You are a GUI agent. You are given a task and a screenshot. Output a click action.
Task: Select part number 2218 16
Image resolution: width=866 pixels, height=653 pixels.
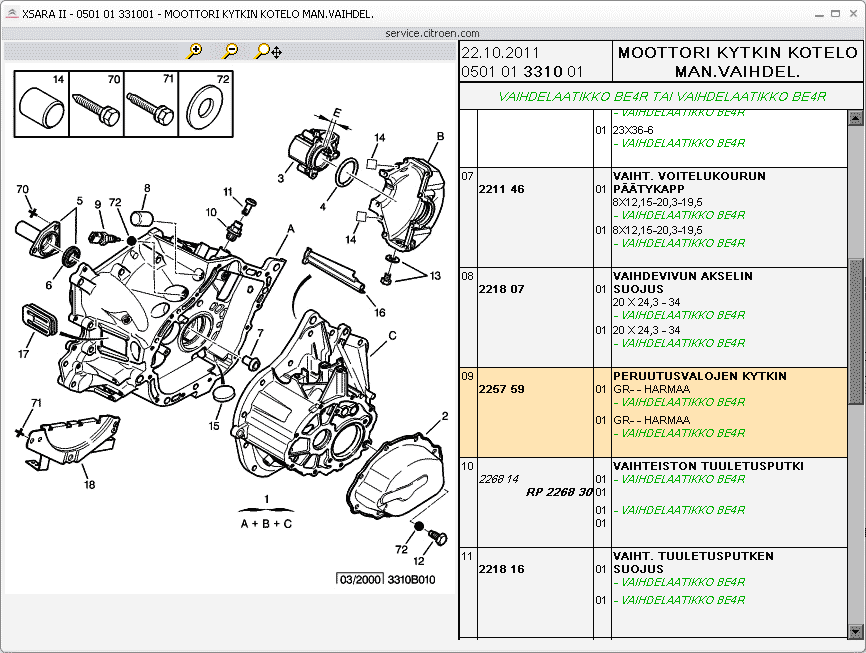coord(502,569)
